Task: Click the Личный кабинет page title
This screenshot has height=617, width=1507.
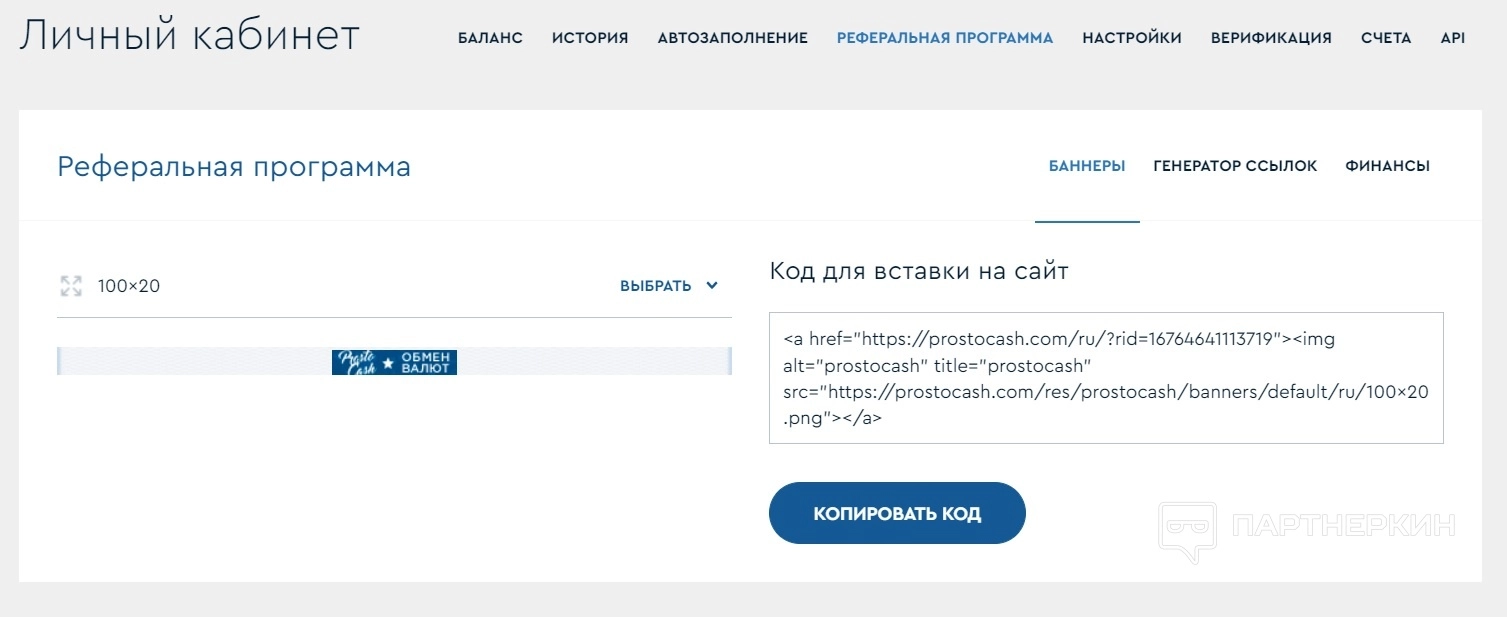Action: click(189, 36)
